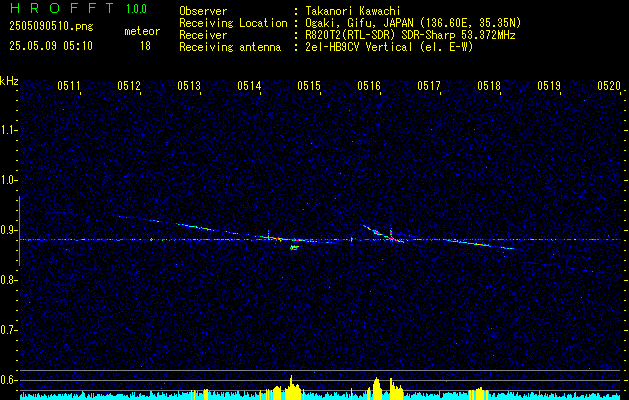Click time marker 0511
This screenshot has width=629, height=400.
tap(69, 86)
